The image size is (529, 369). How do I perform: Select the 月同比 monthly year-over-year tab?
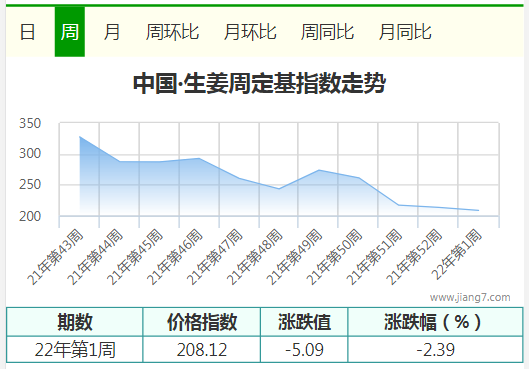tap(405, 32)
